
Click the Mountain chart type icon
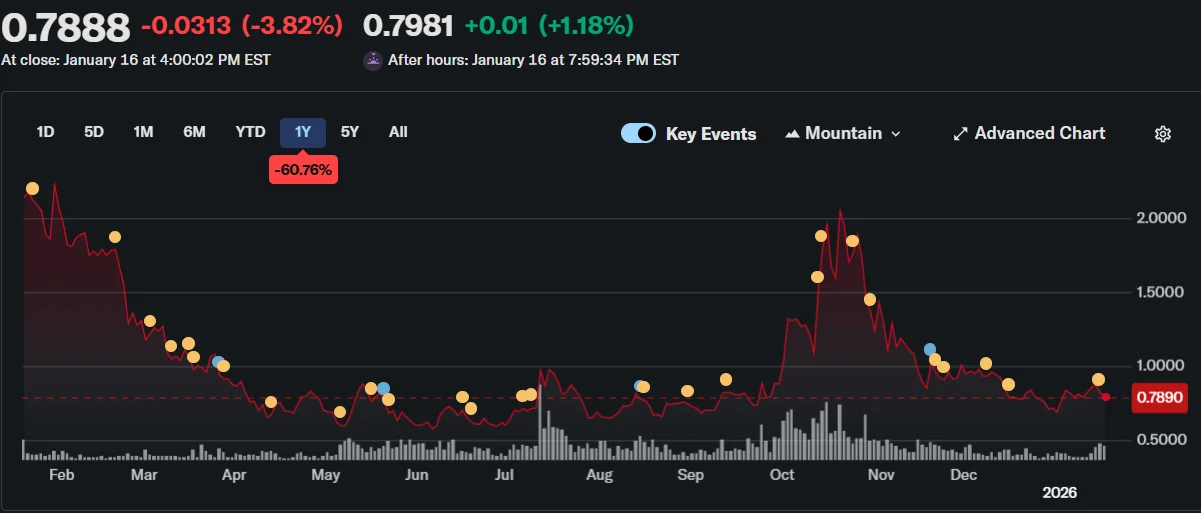792,134
